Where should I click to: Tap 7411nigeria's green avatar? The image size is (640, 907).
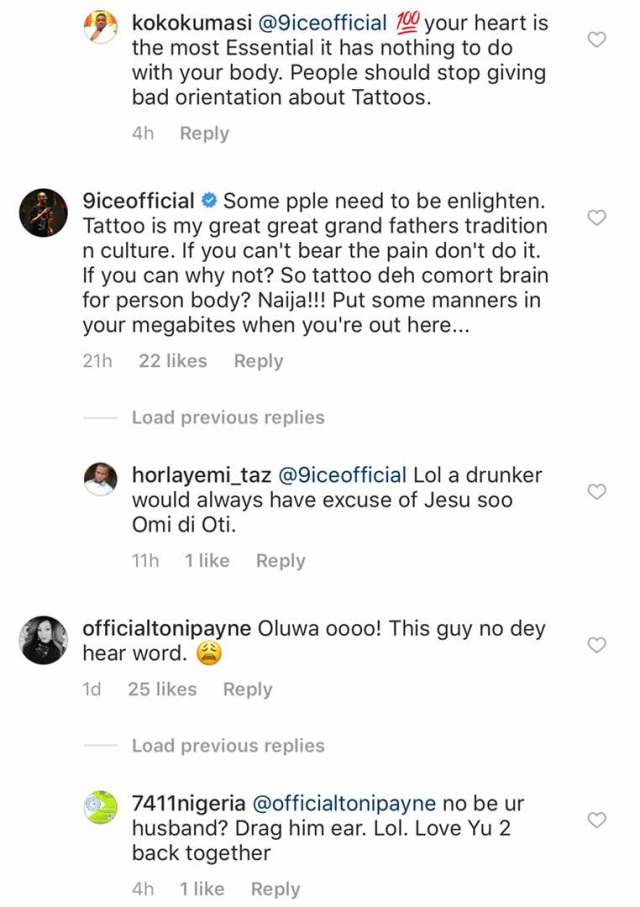click(100, 807)
